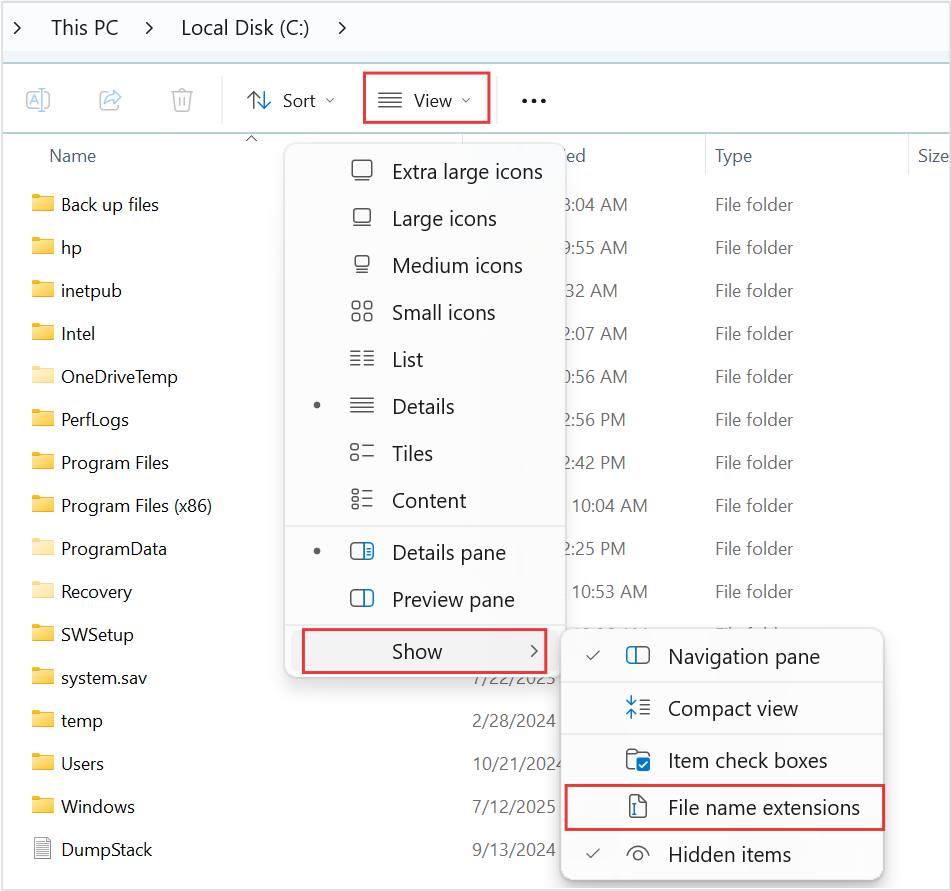Sort files by the Type column

pos(733,156)
